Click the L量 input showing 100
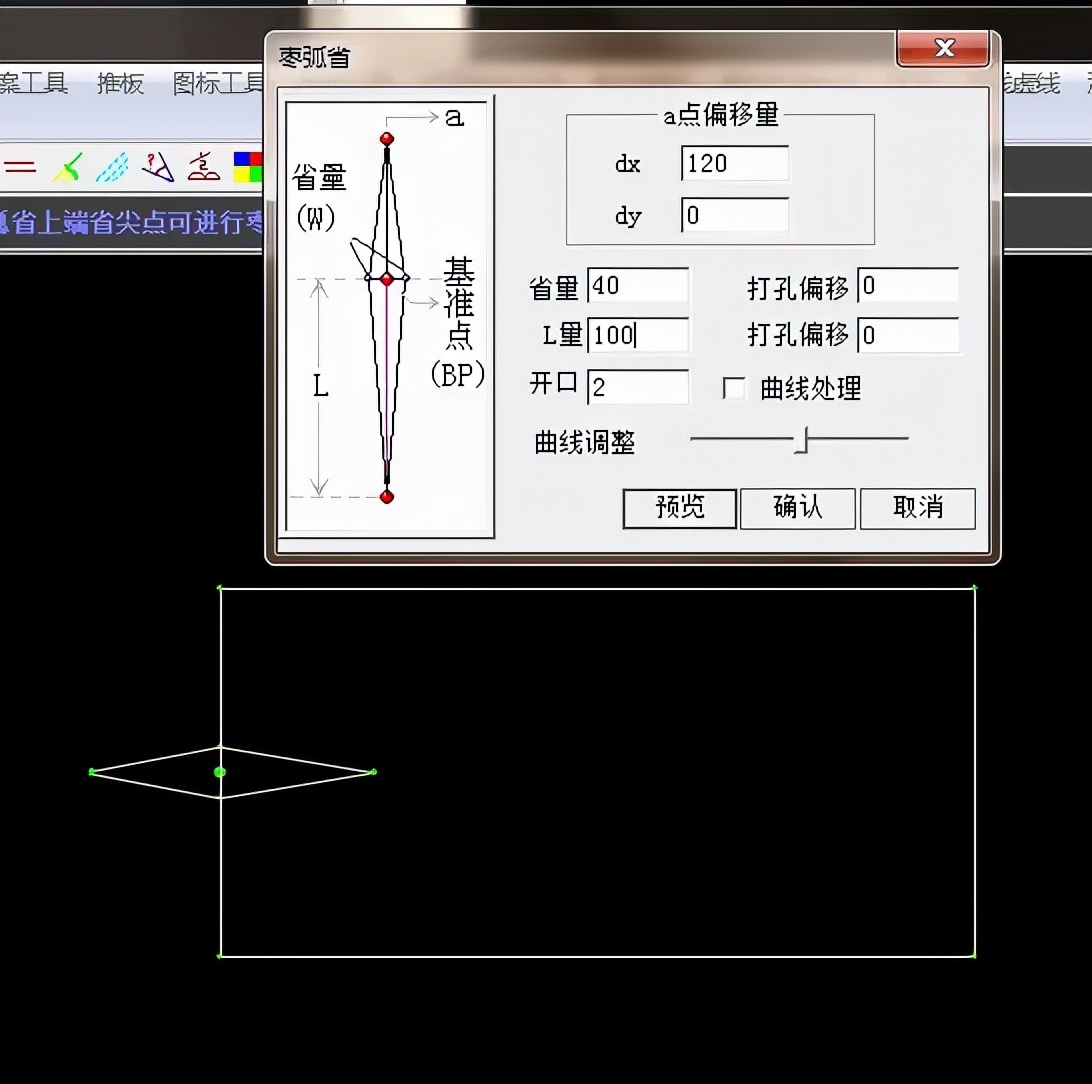The height and width of the screenshot is (1084, 1092). tap(638, 336)
